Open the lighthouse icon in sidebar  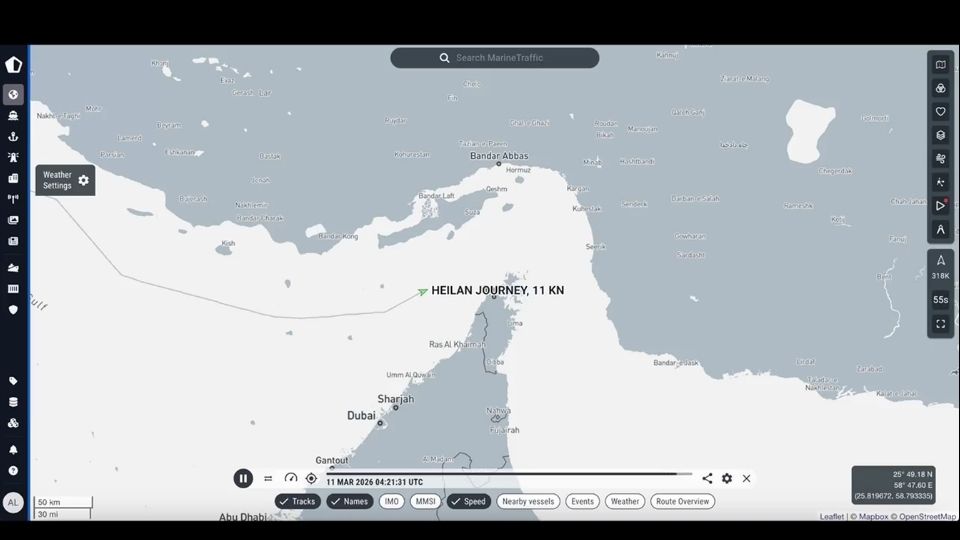pos(13,157)
